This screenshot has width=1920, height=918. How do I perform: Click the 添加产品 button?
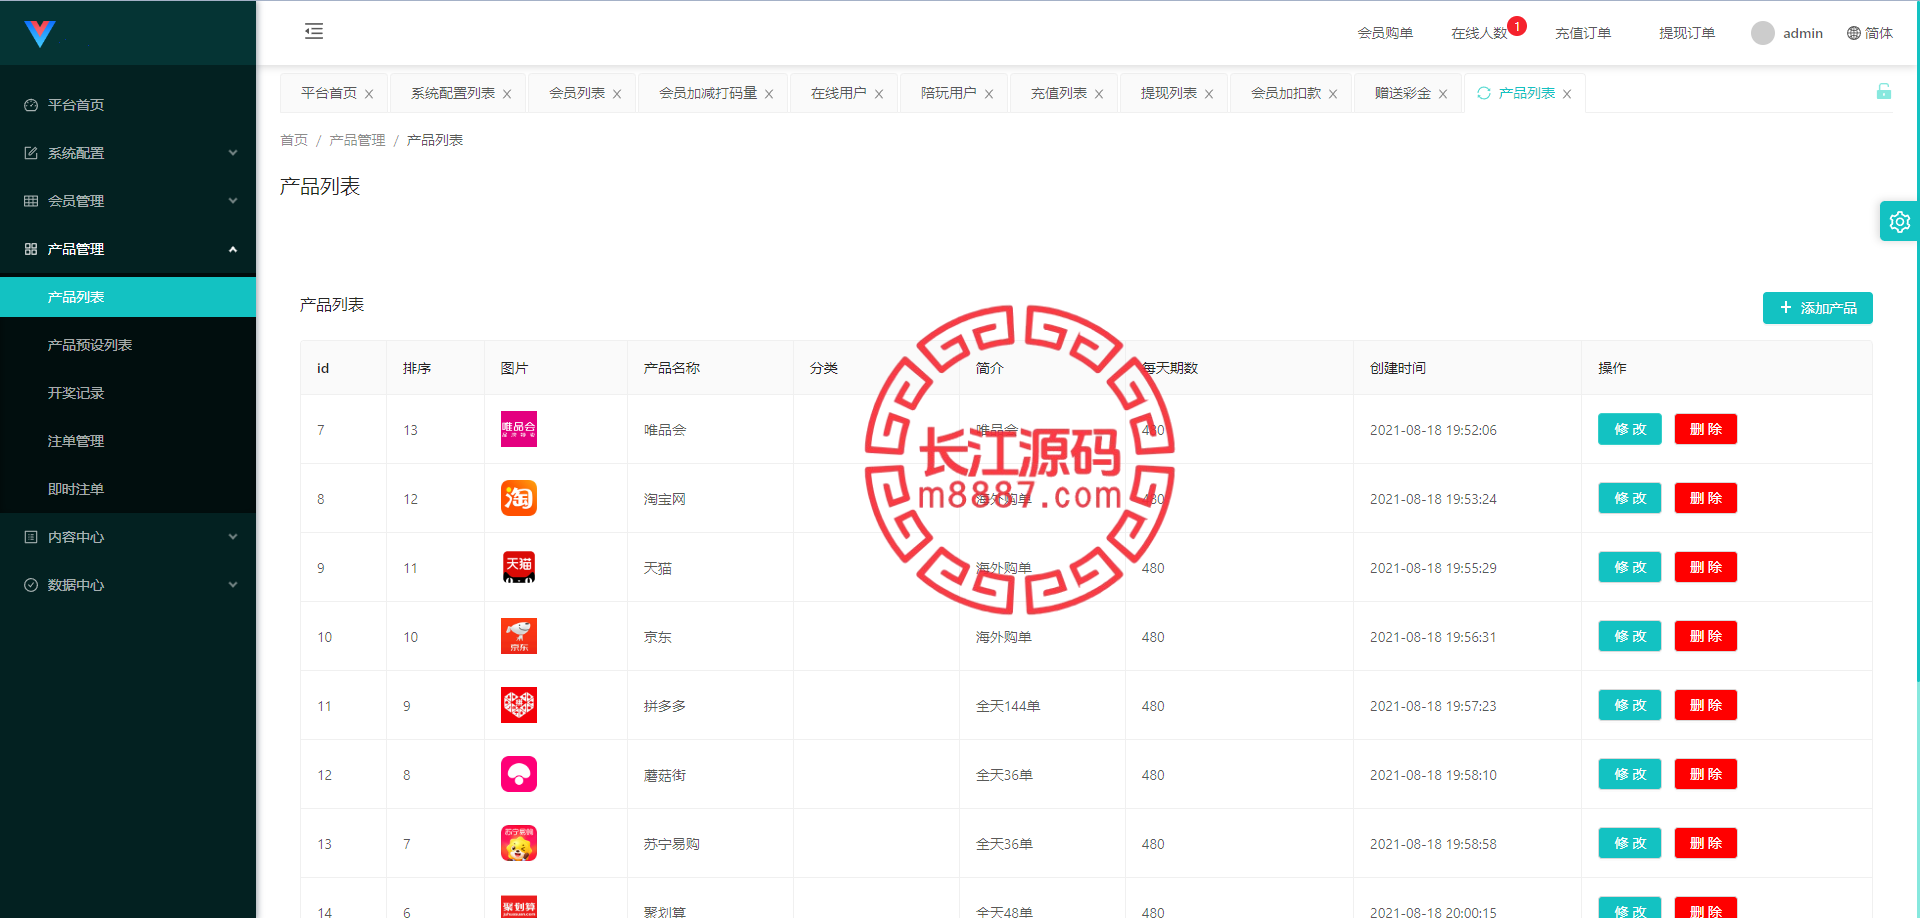[1817, 308]
